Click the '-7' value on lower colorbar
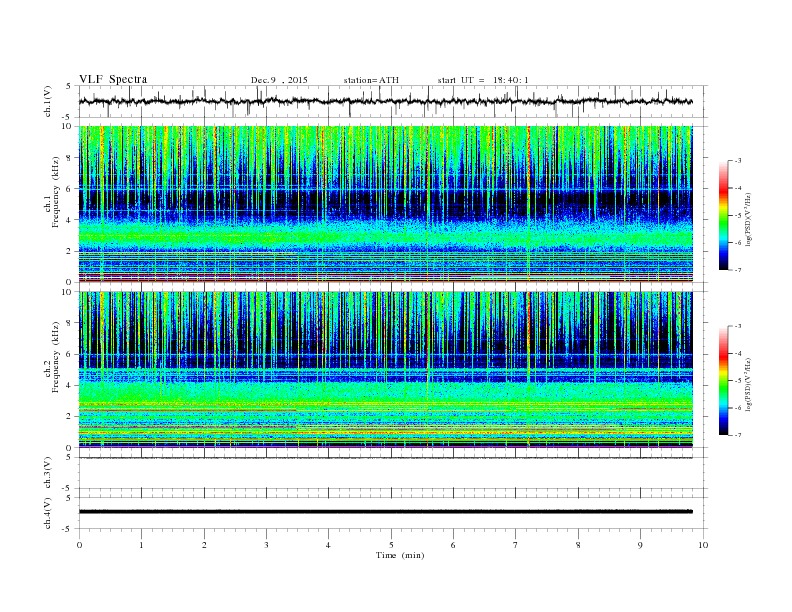Viewport: 792px width, 612px height. pos(737,435)
